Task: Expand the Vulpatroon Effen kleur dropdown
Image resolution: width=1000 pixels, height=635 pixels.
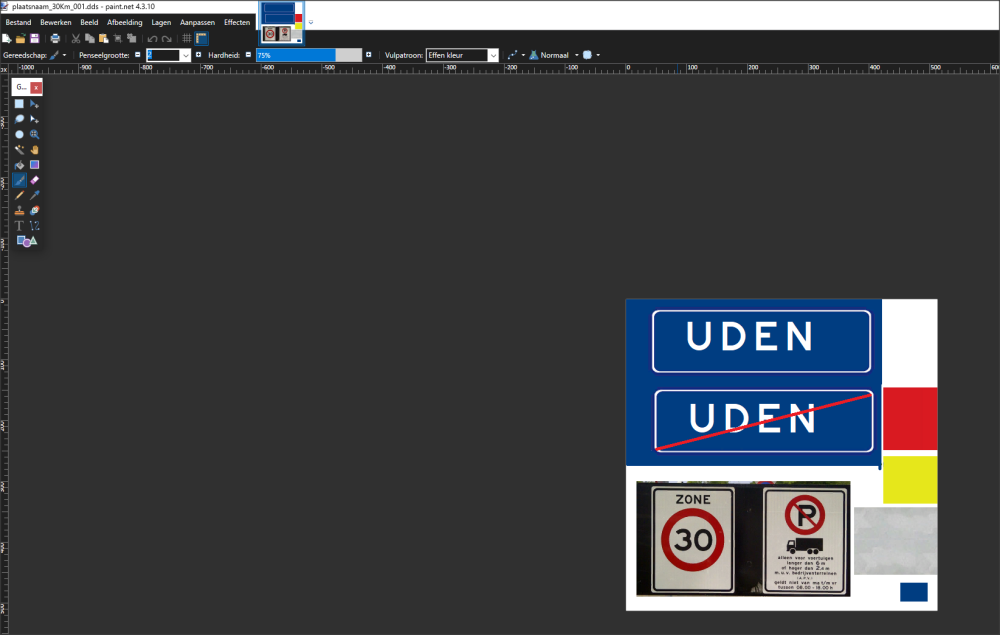Action: [x=492, y=55]
